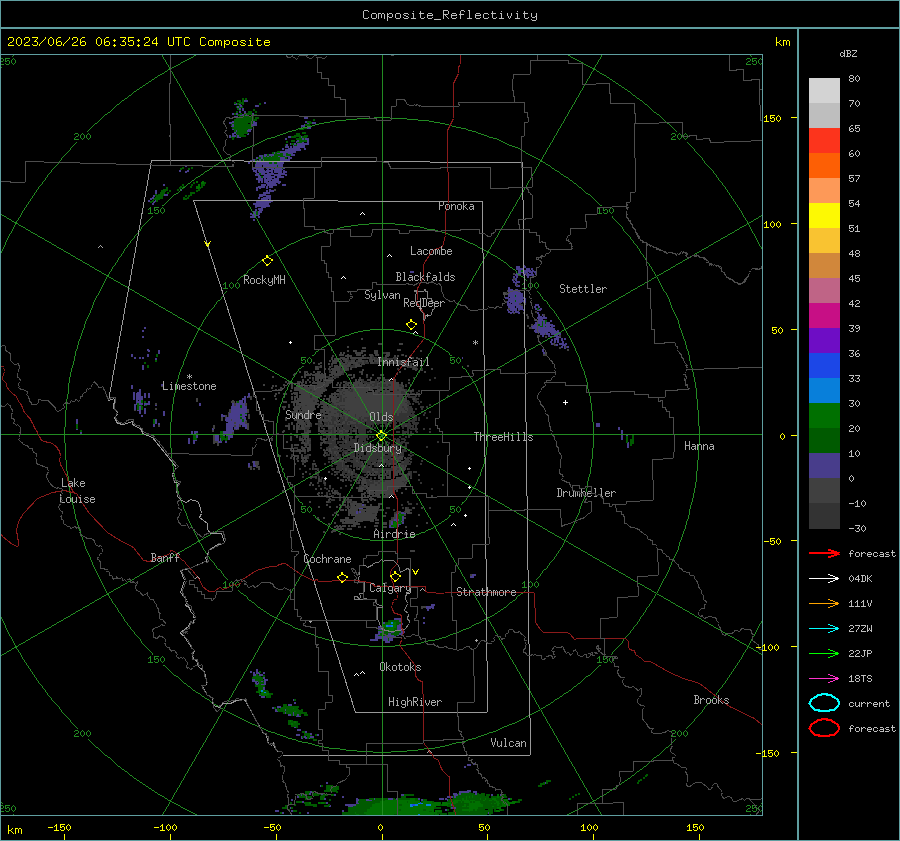The width and height of the screenshot is (900, 841).
Task: Click the yellow radar-site diamond at Olds center
Action: pyautogui.click(x=381, y=436)
